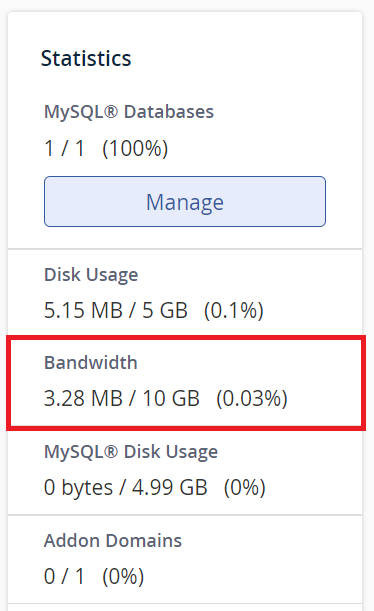Click the ® symbol in MySQL® Disk Usage
Viewport: 374px width, 611px height.
(x=111, y=452)
